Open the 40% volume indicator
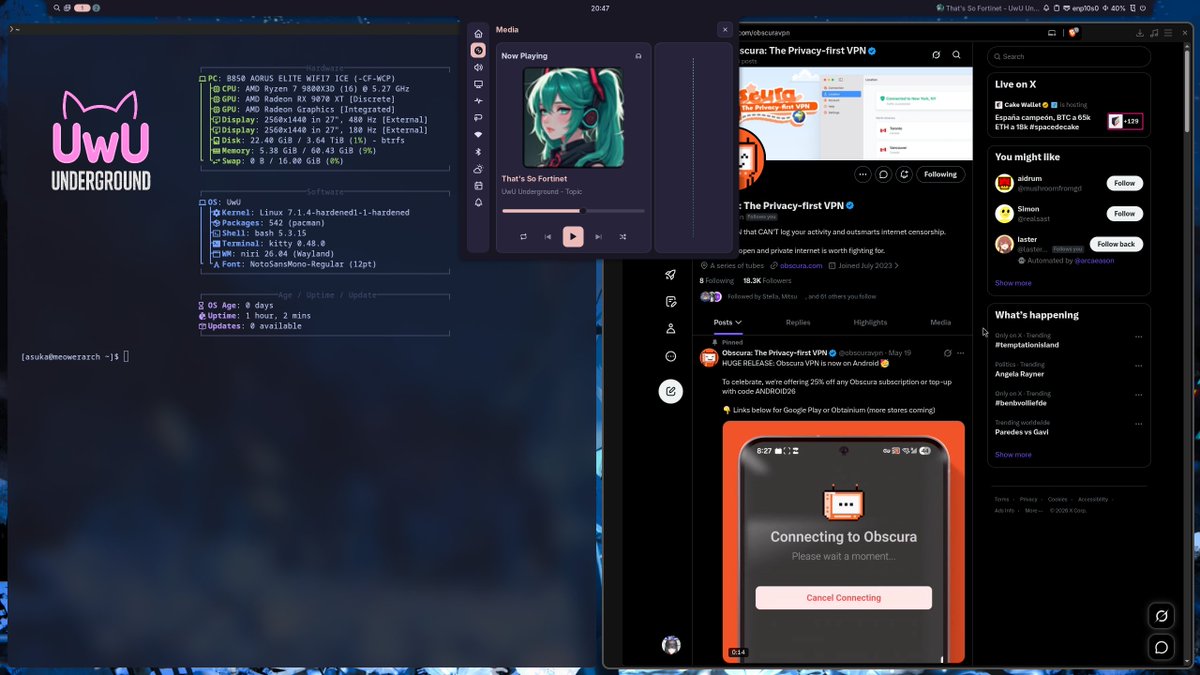Screen dimensions: 1200x675 [x=1116, y=7]
